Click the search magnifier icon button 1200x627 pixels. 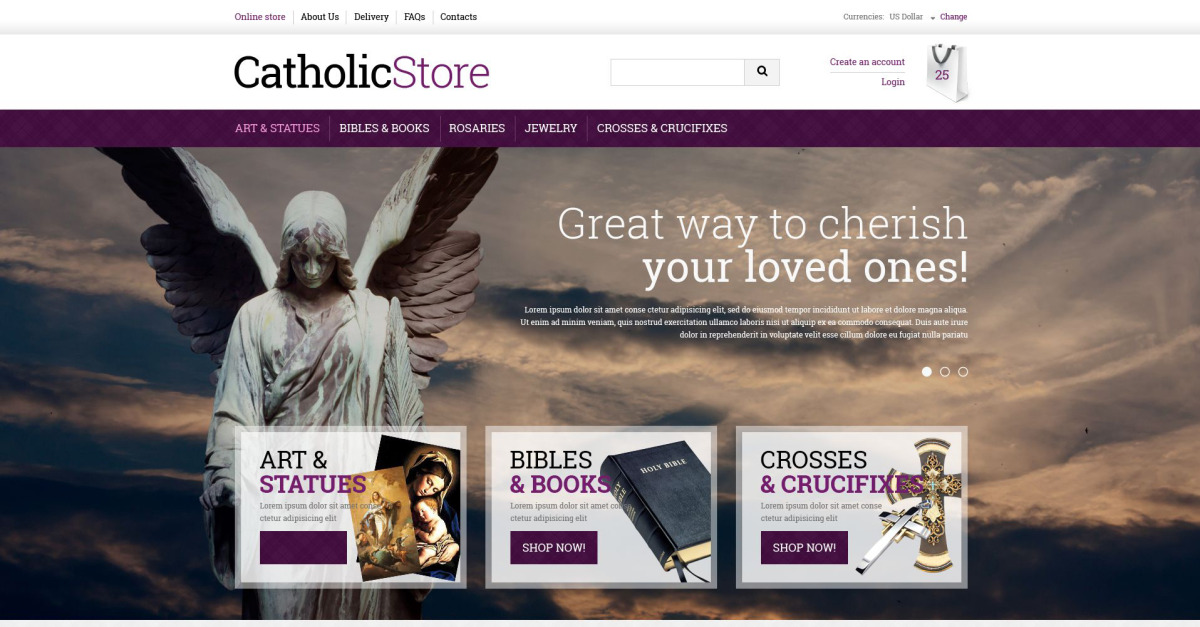[x=762, y=72]
